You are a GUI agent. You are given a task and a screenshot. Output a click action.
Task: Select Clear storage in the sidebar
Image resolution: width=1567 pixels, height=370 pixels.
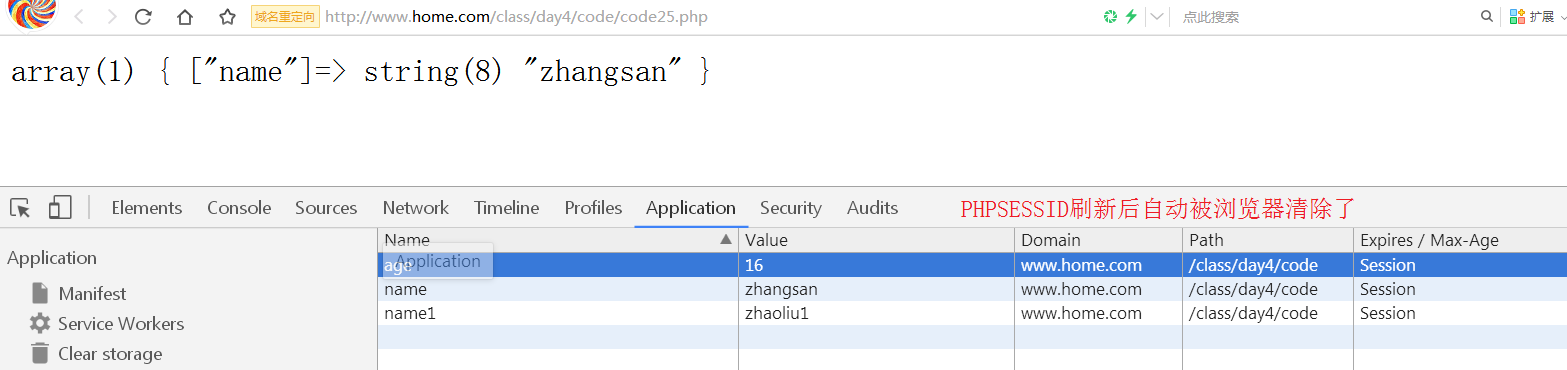tap(109, 354)
